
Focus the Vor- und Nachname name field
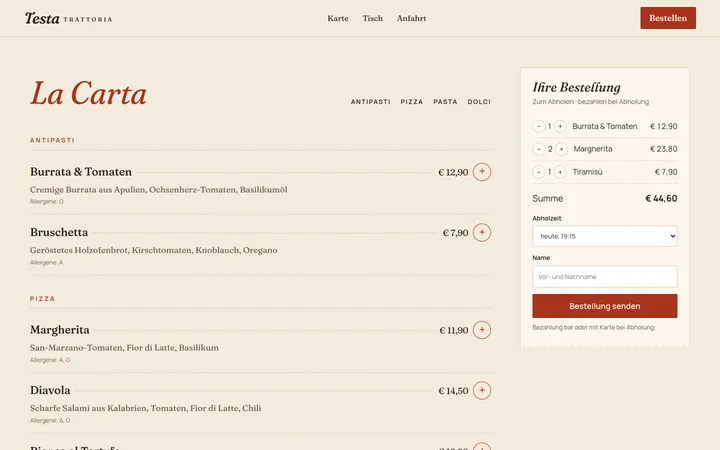(605, 276)
